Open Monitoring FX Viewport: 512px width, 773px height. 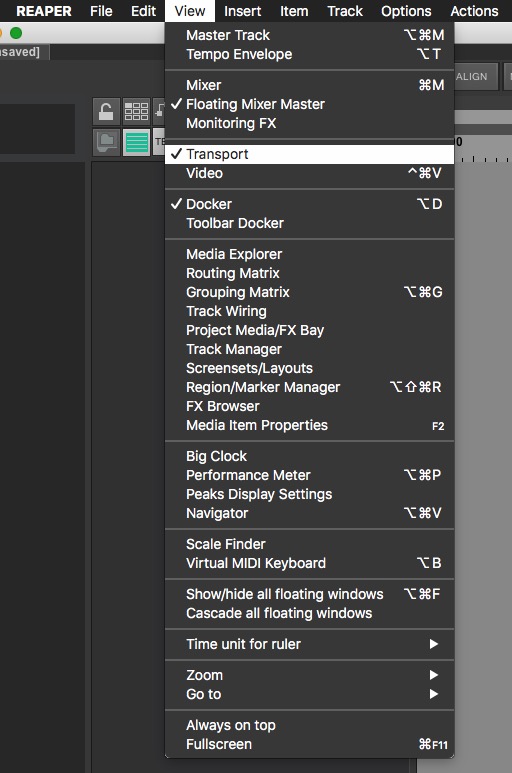[x=309, y=123]
